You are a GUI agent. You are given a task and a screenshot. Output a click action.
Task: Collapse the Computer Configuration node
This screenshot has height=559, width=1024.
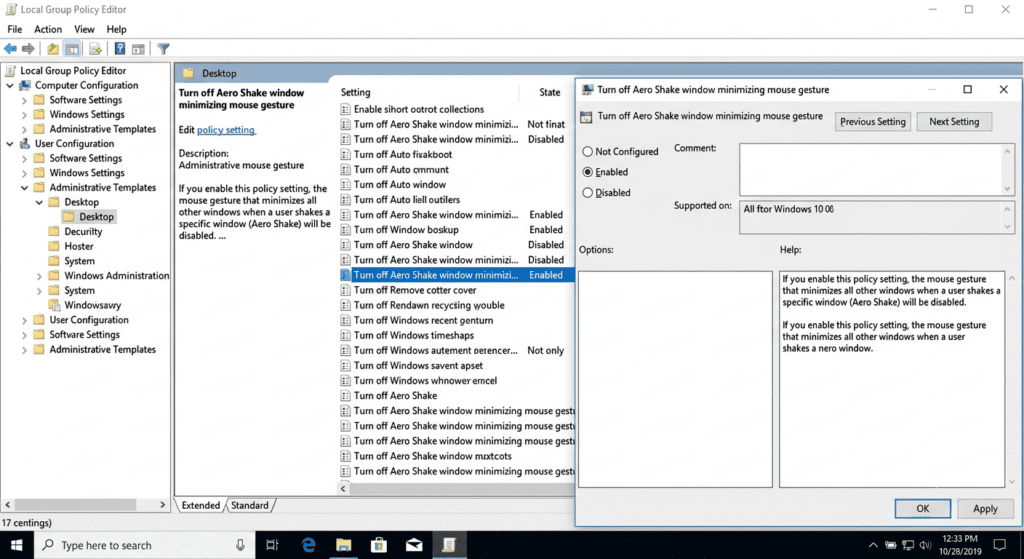(10, 86)
